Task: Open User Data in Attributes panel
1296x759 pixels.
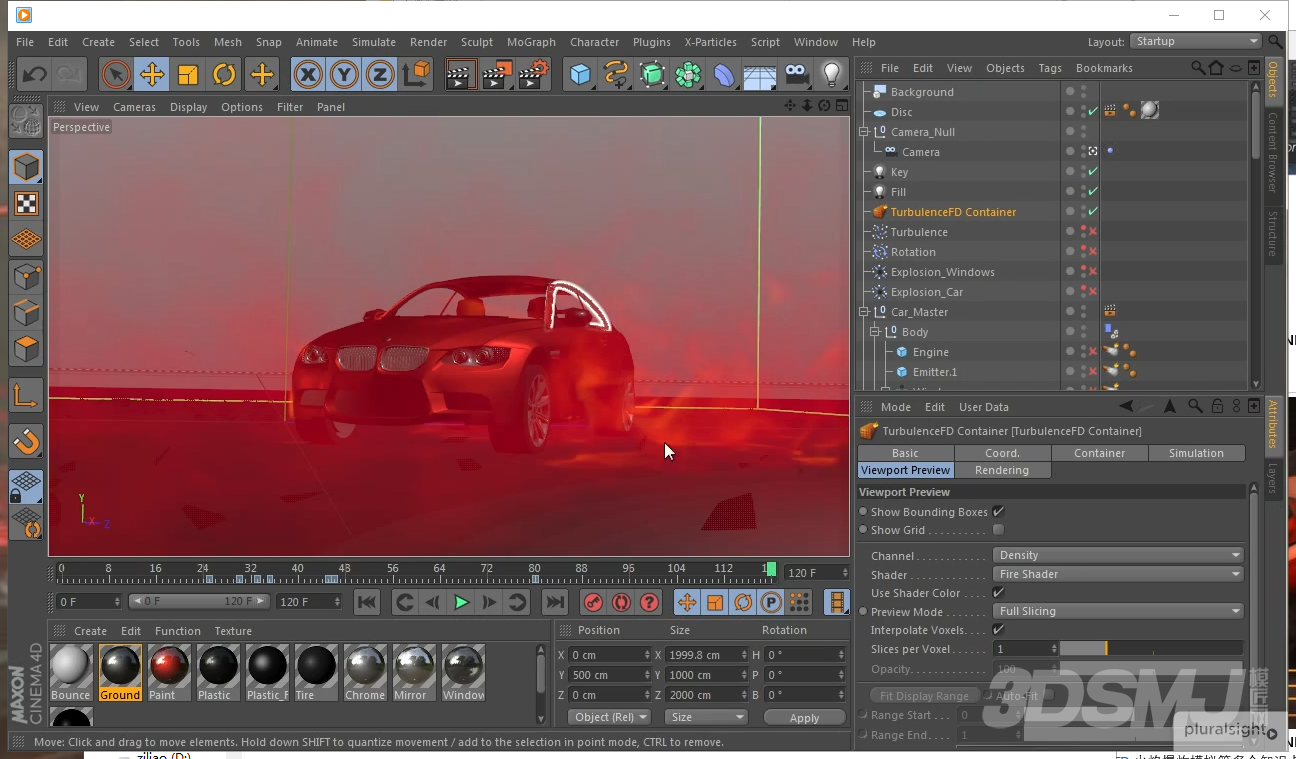Action: pyautogui.click(x=983, y=407)
